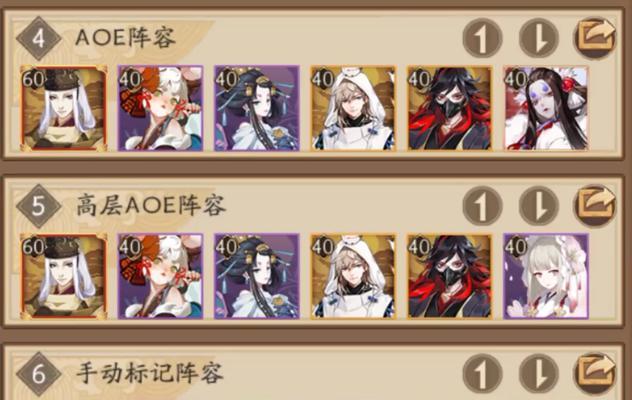Click the share icon for lineup 5
This screenshot has height=400, width=632.
coord(595,205)
